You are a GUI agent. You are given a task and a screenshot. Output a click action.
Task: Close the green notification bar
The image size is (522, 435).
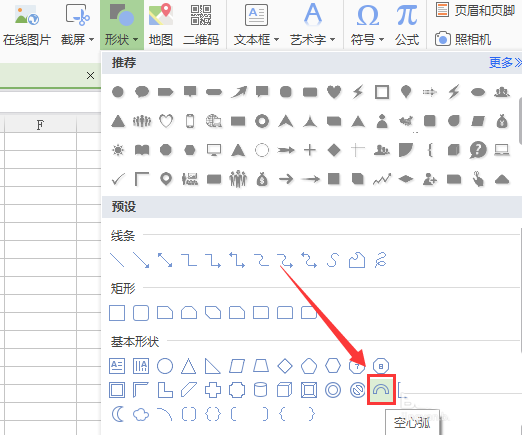90,76
